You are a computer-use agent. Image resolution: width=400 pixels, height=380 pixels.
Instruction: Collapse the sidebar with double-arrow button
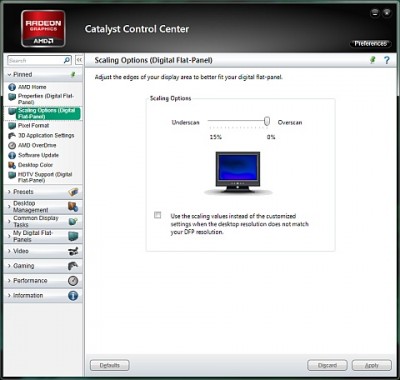coord(79,60)
